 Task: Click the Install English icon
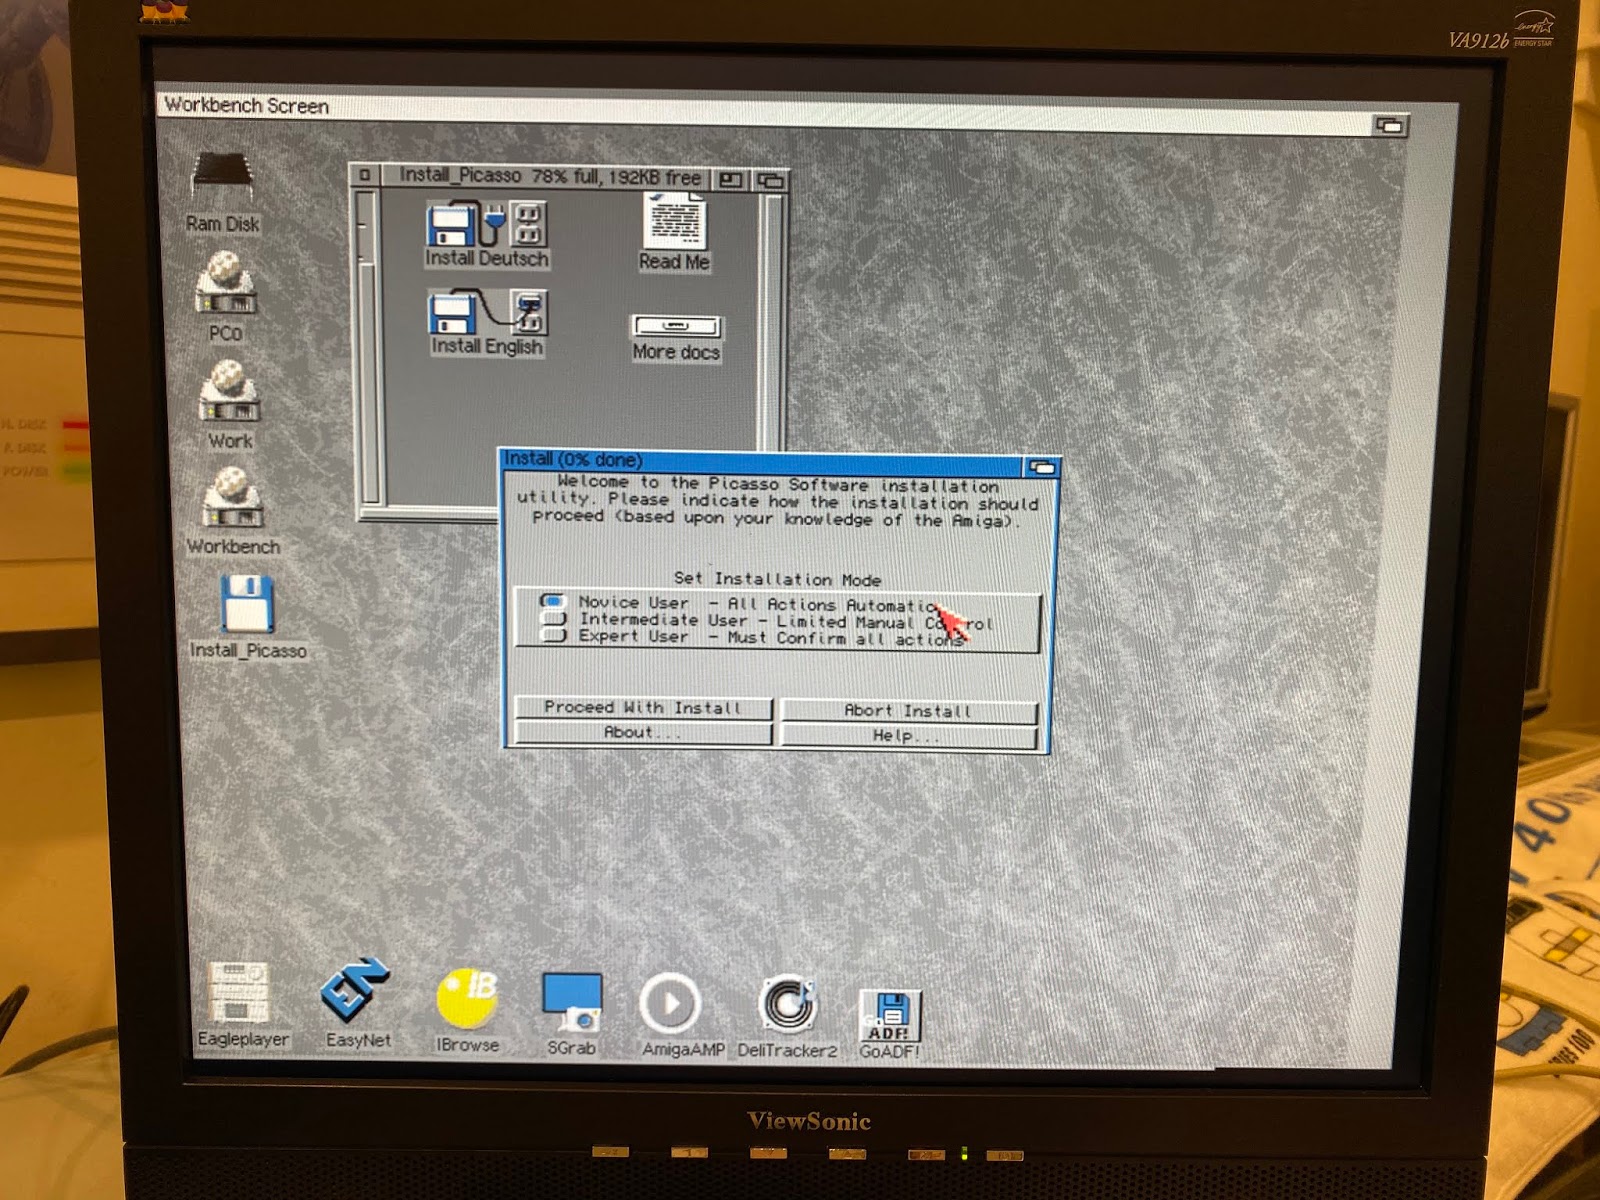pyautogui.click(x=487, y=322)
